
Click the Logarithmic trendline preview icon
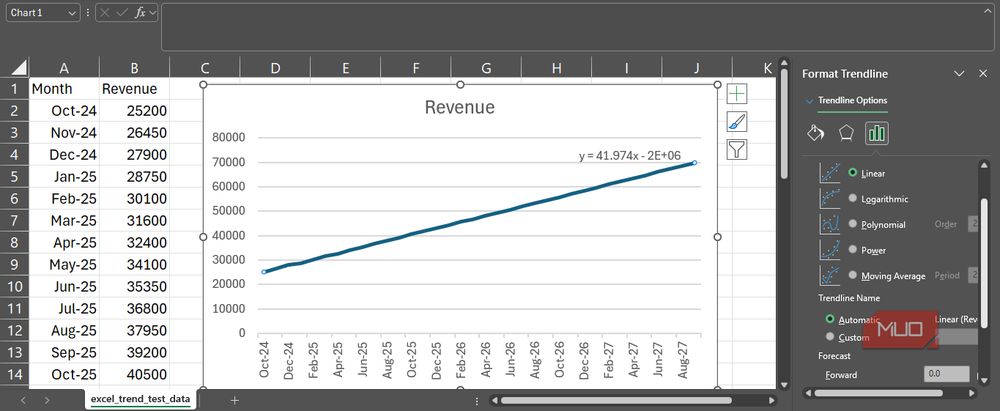point(830,198)
